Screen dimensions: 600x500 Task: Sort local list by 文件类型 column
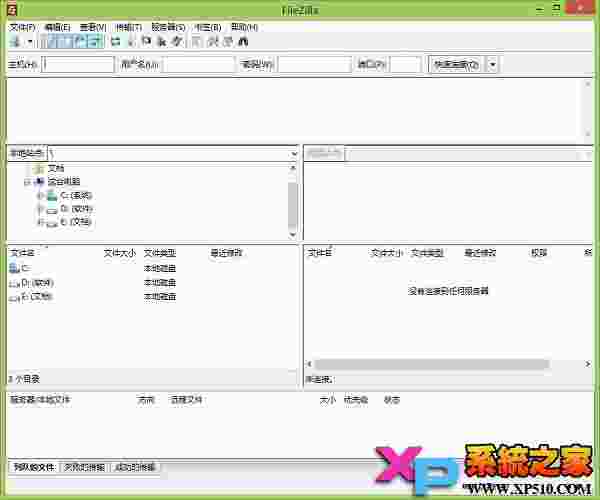click(x=160, y=253)
